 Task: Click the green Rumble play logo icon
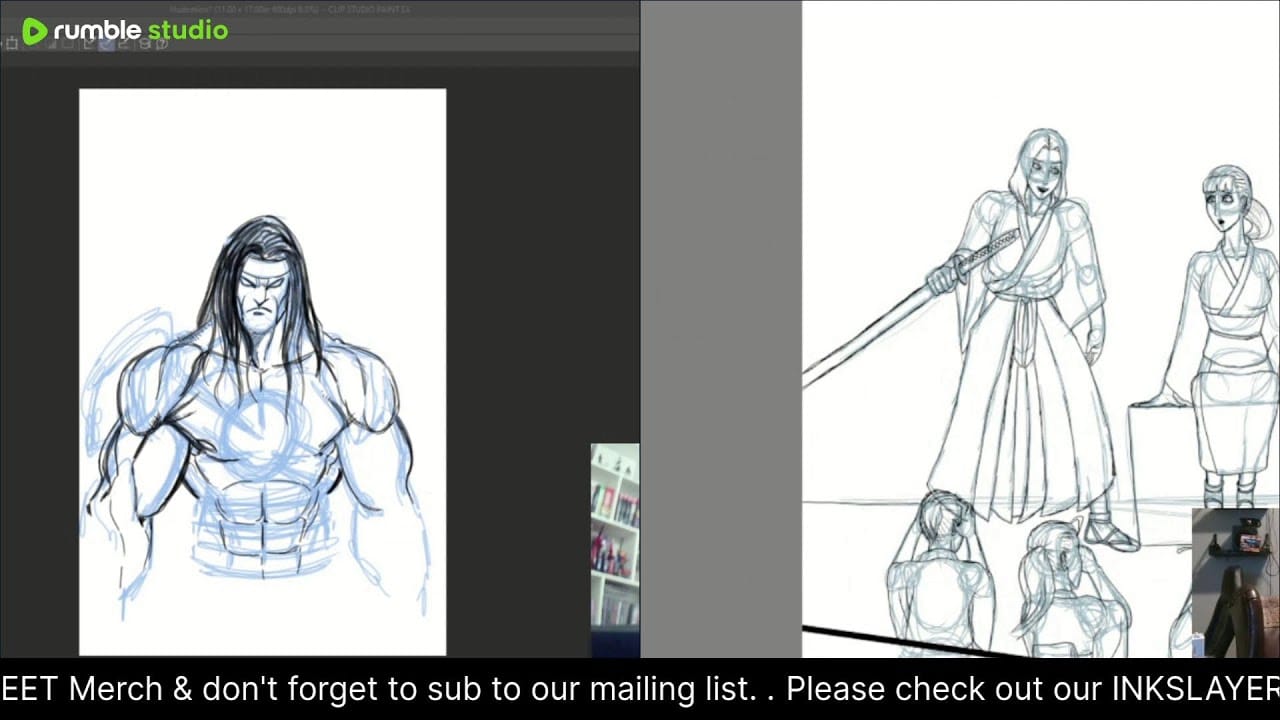(x=35, y=31)
